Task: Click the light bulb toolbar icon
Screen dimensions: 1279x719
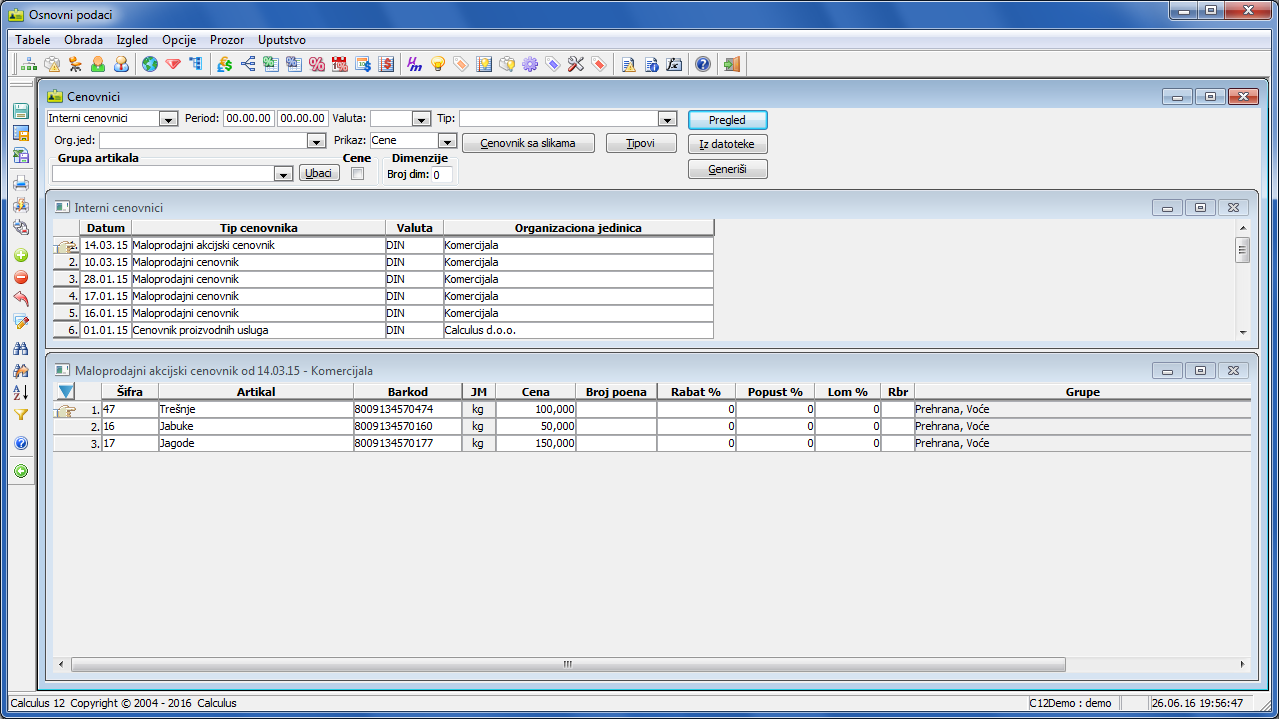Action: pos(437,64)
